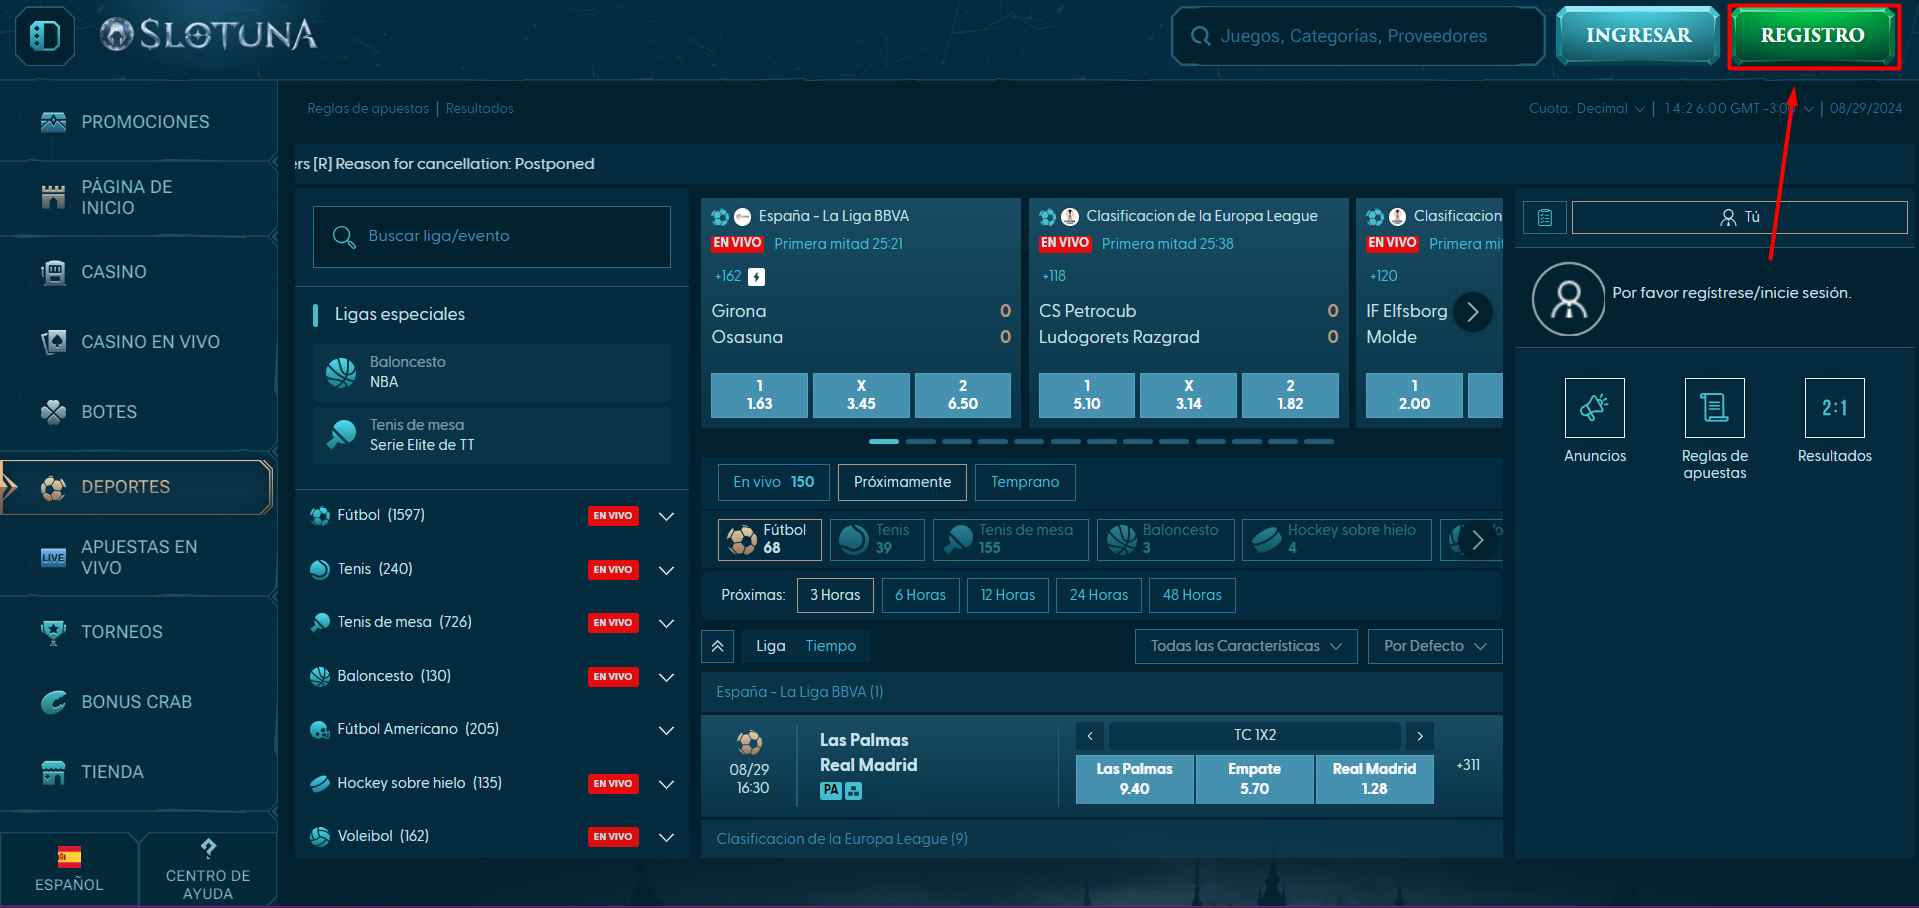Select first carousel pagination dash
The width and height of the screenshot is (1919, 908).
tap(884, 441)
